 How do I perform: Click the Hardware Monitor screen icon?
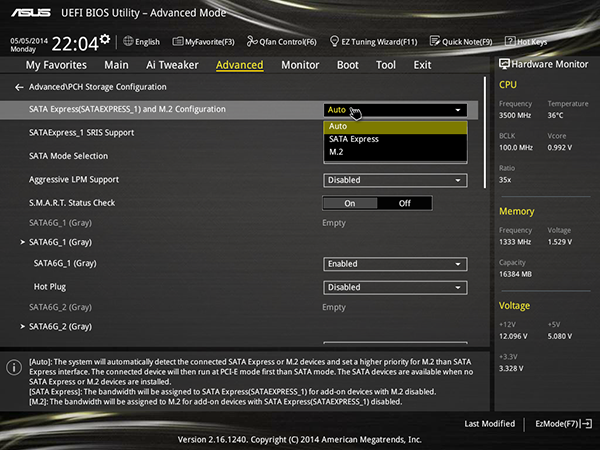pyautogui.click(x=504, y=64)
